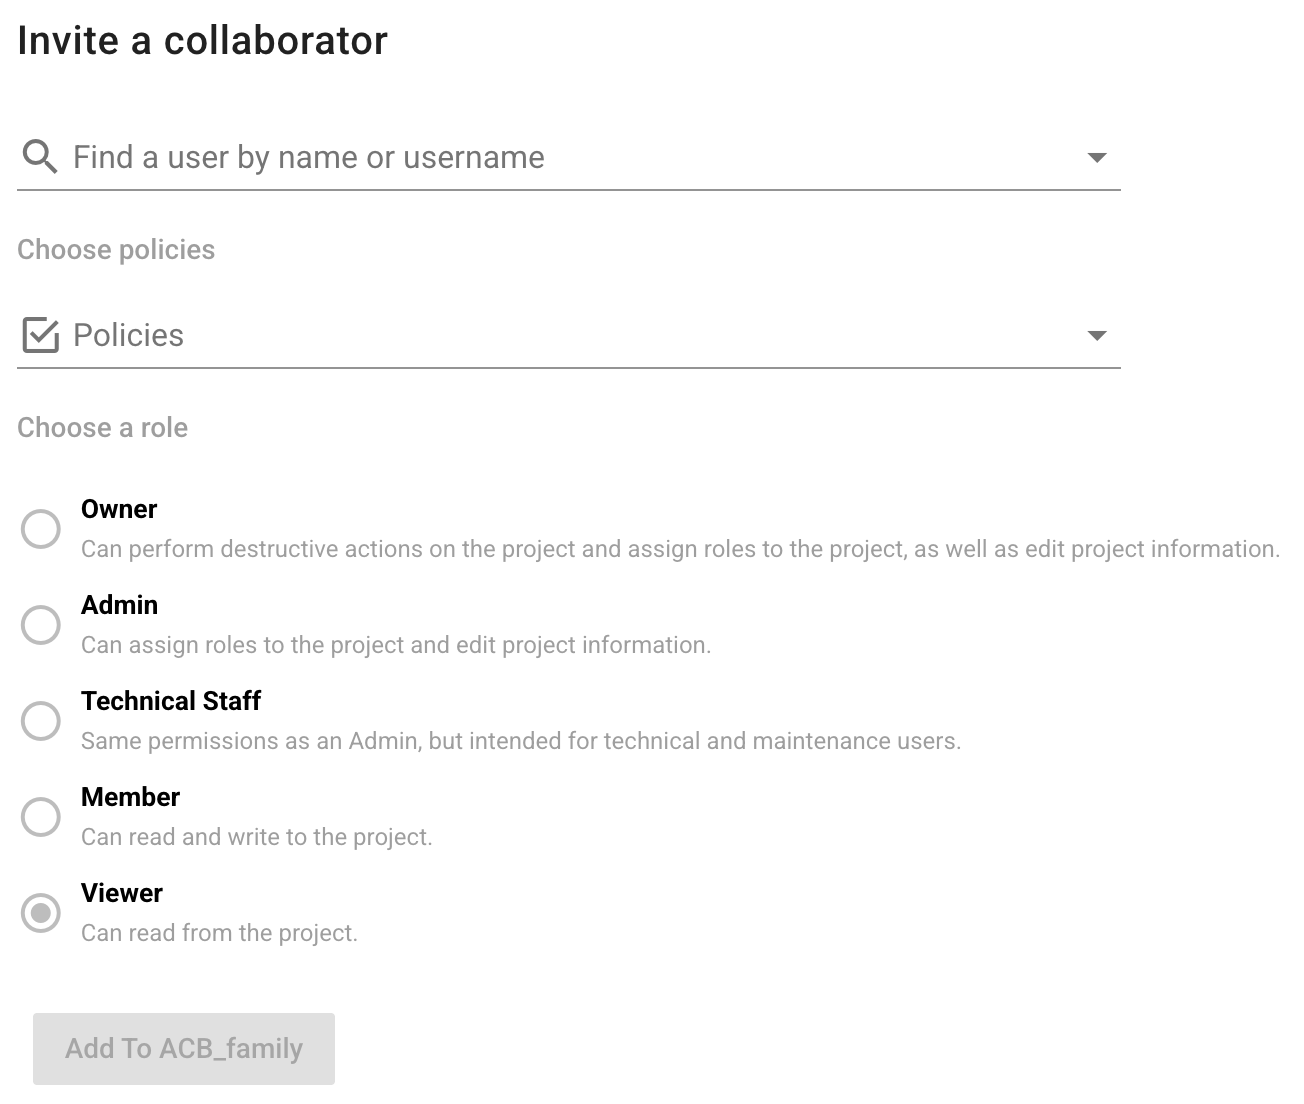Click 'Can read and write to the project.' description
The image size is (1304, 1104).
coord(257,837)
